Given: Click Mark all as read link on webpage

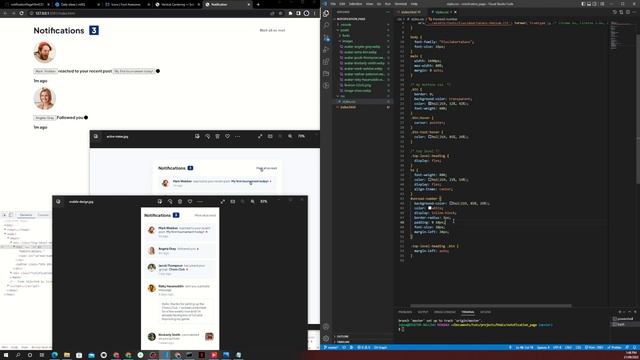Looking at the screenshot, I should (272, 30).
